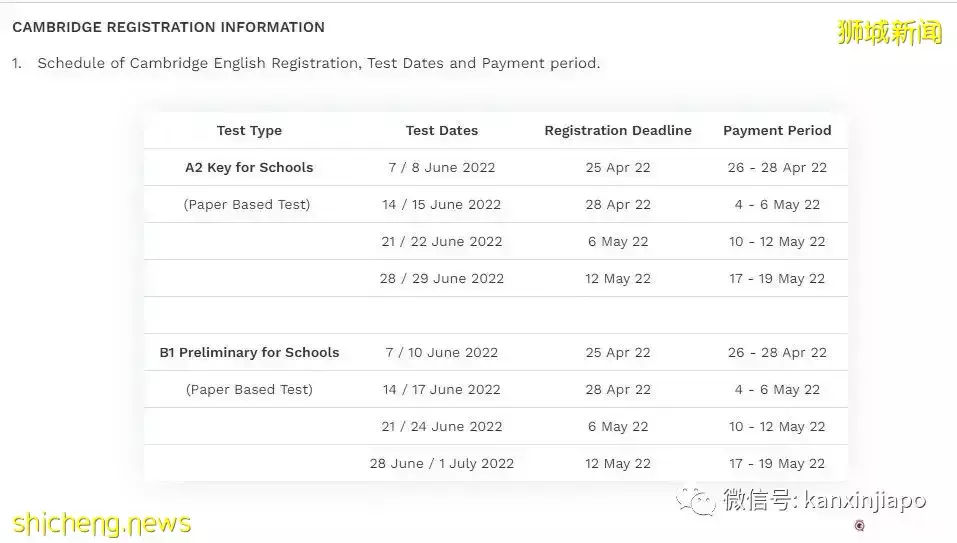Click the Payment Period column header

[x=777, y=130]
